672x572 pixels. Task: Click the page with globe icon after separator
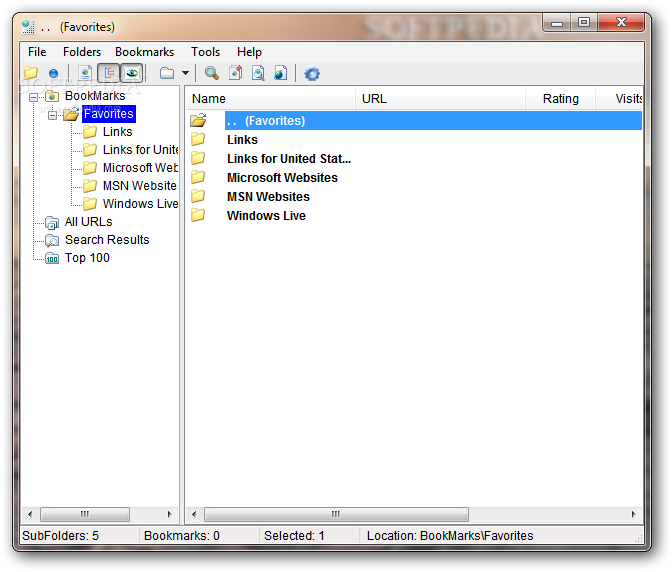pos(85,73)
